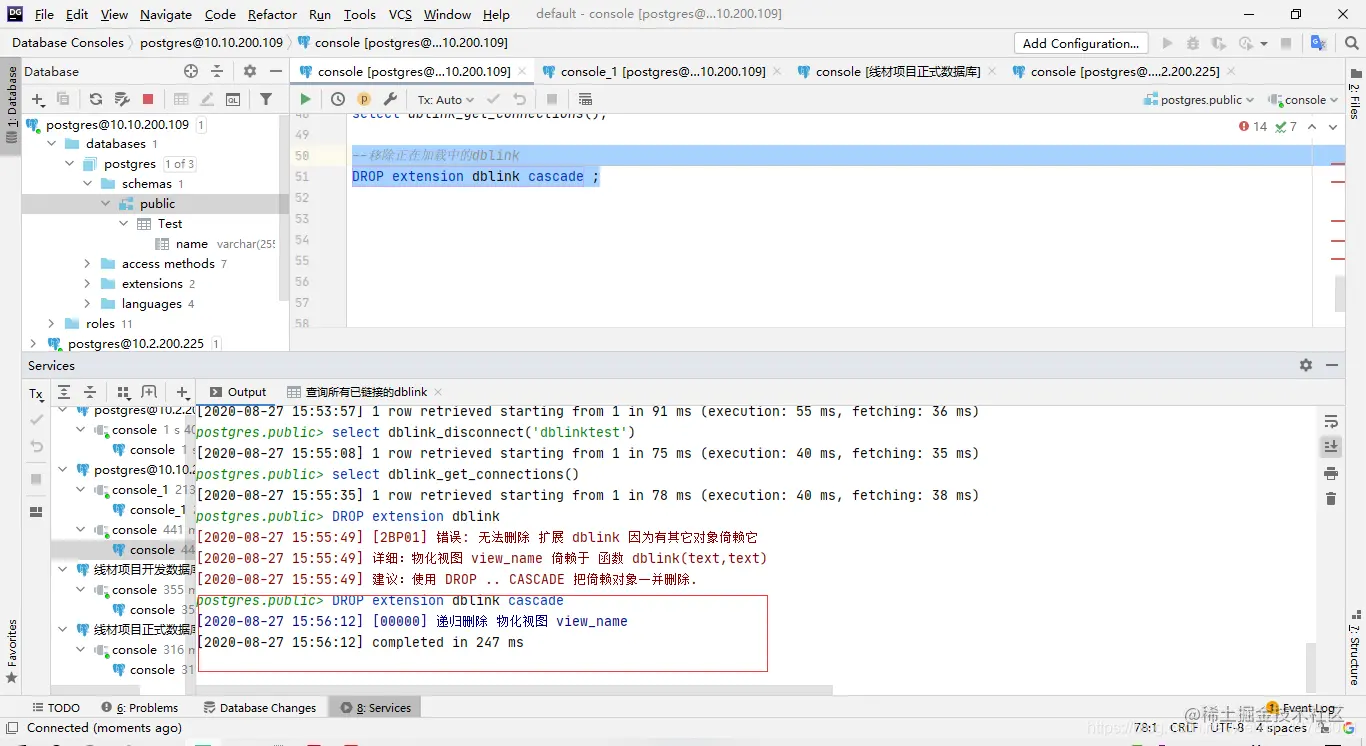Image resolution: width=1366 pixels, height=746 pixels.
Task: Collapse the public schema node
Action: coord(106,203)
